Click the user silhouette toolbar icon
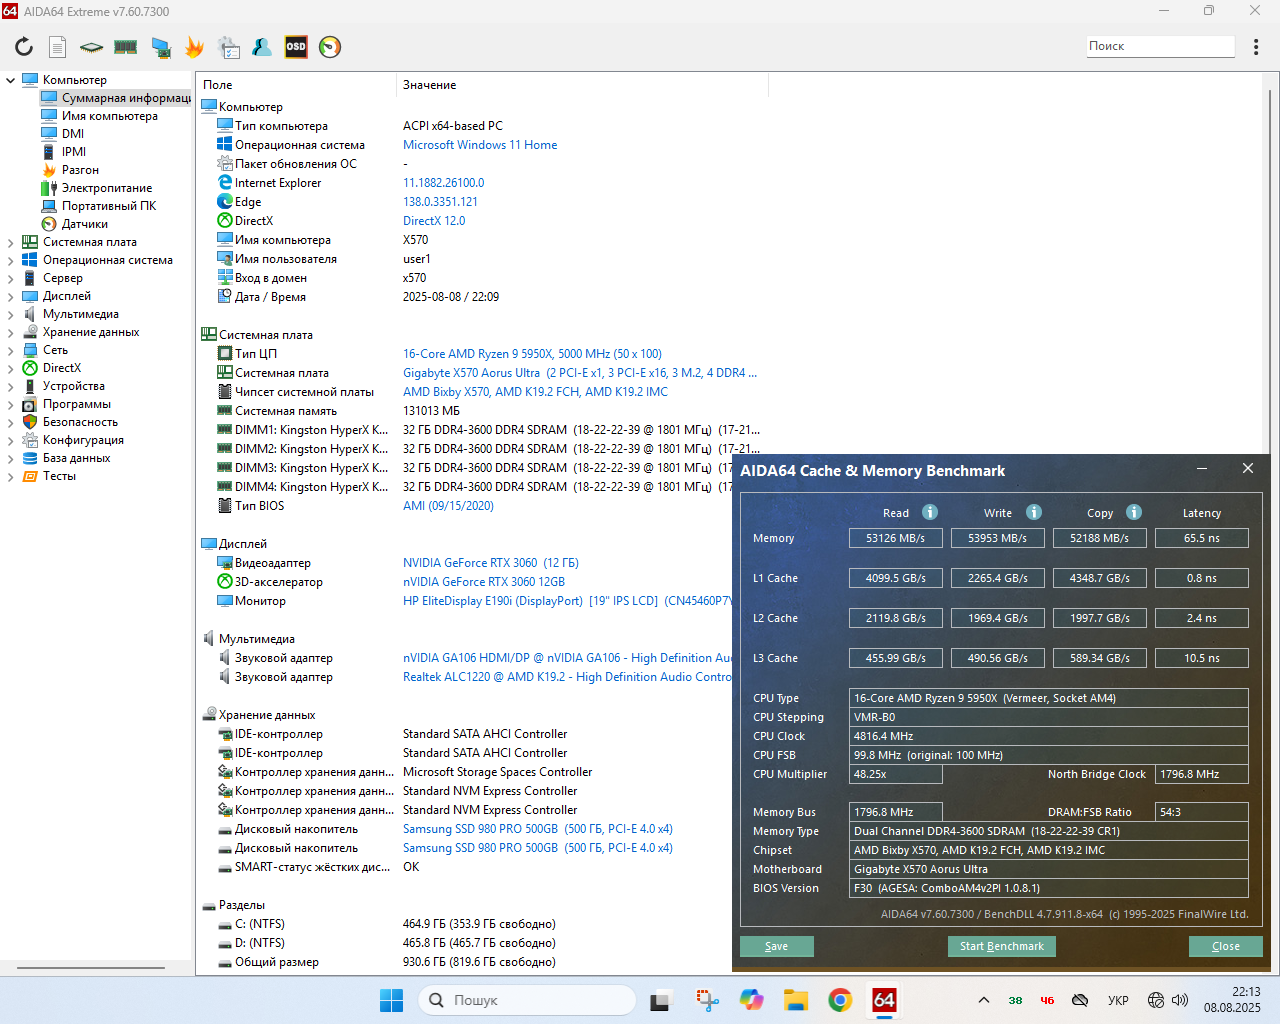1280x1024 pixels. (x=262, y=47)
